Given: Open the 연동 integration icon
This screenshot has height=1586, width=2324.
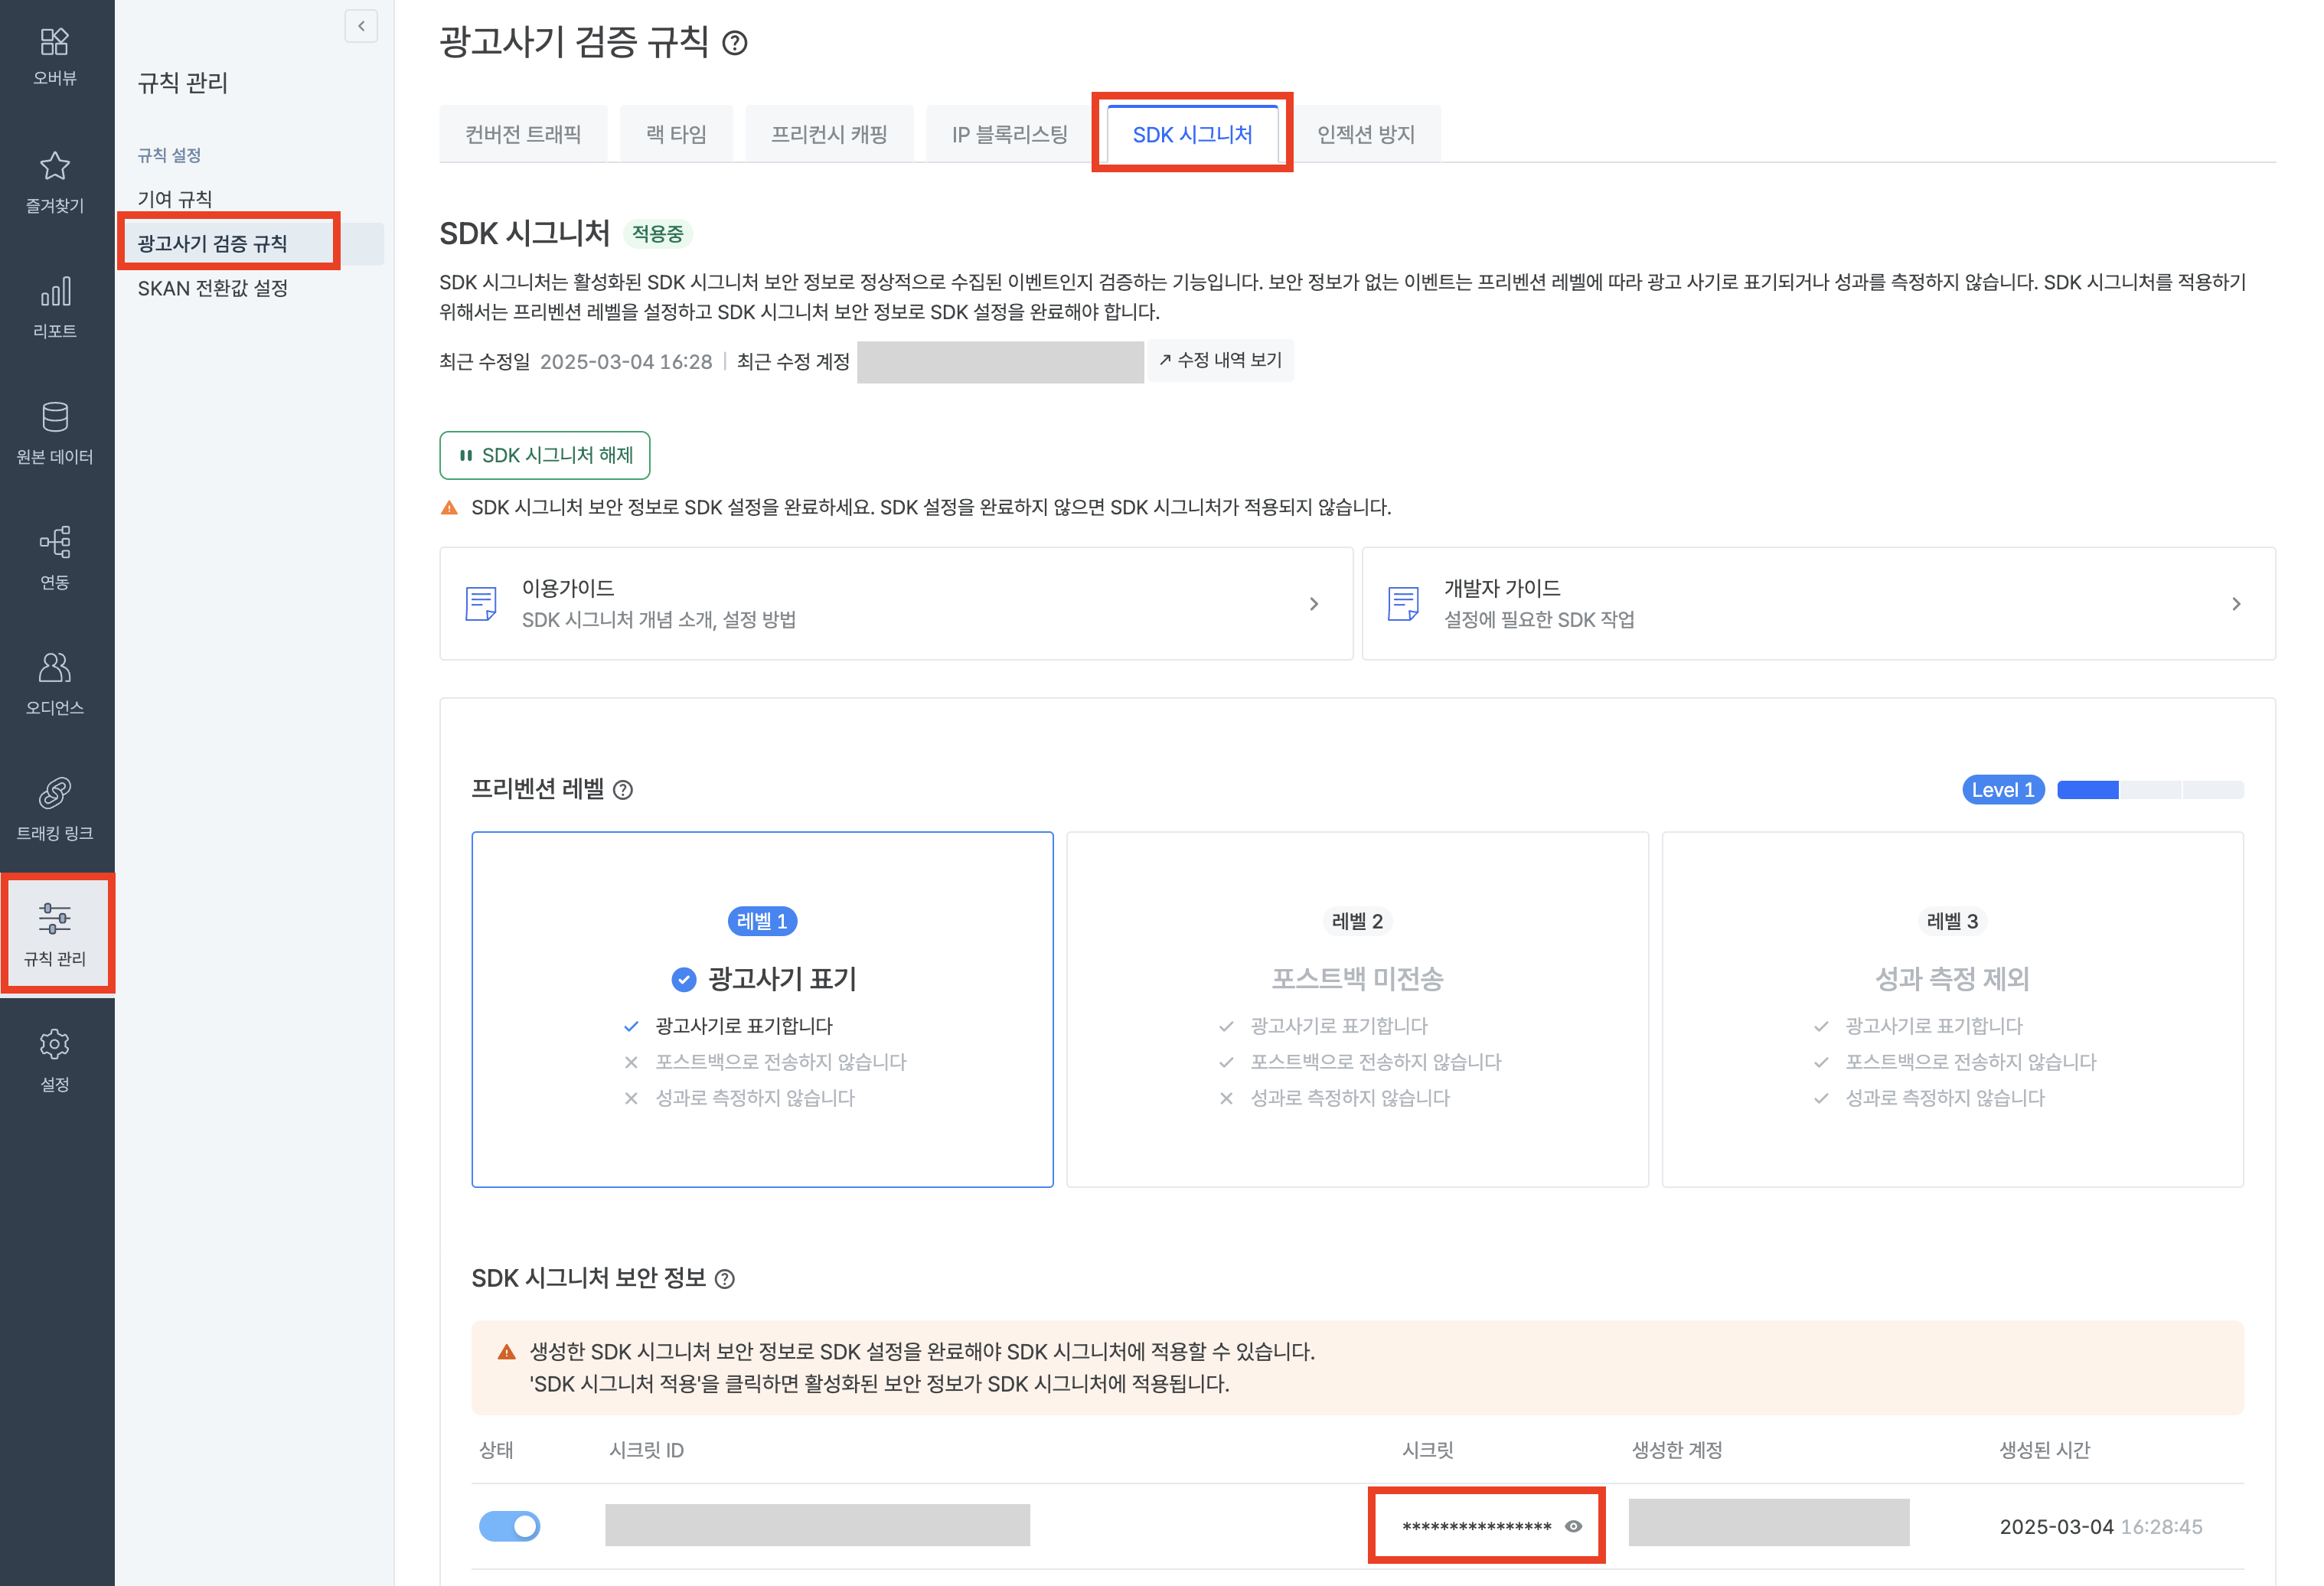Looking at the screenshot, I should point(55,543).
